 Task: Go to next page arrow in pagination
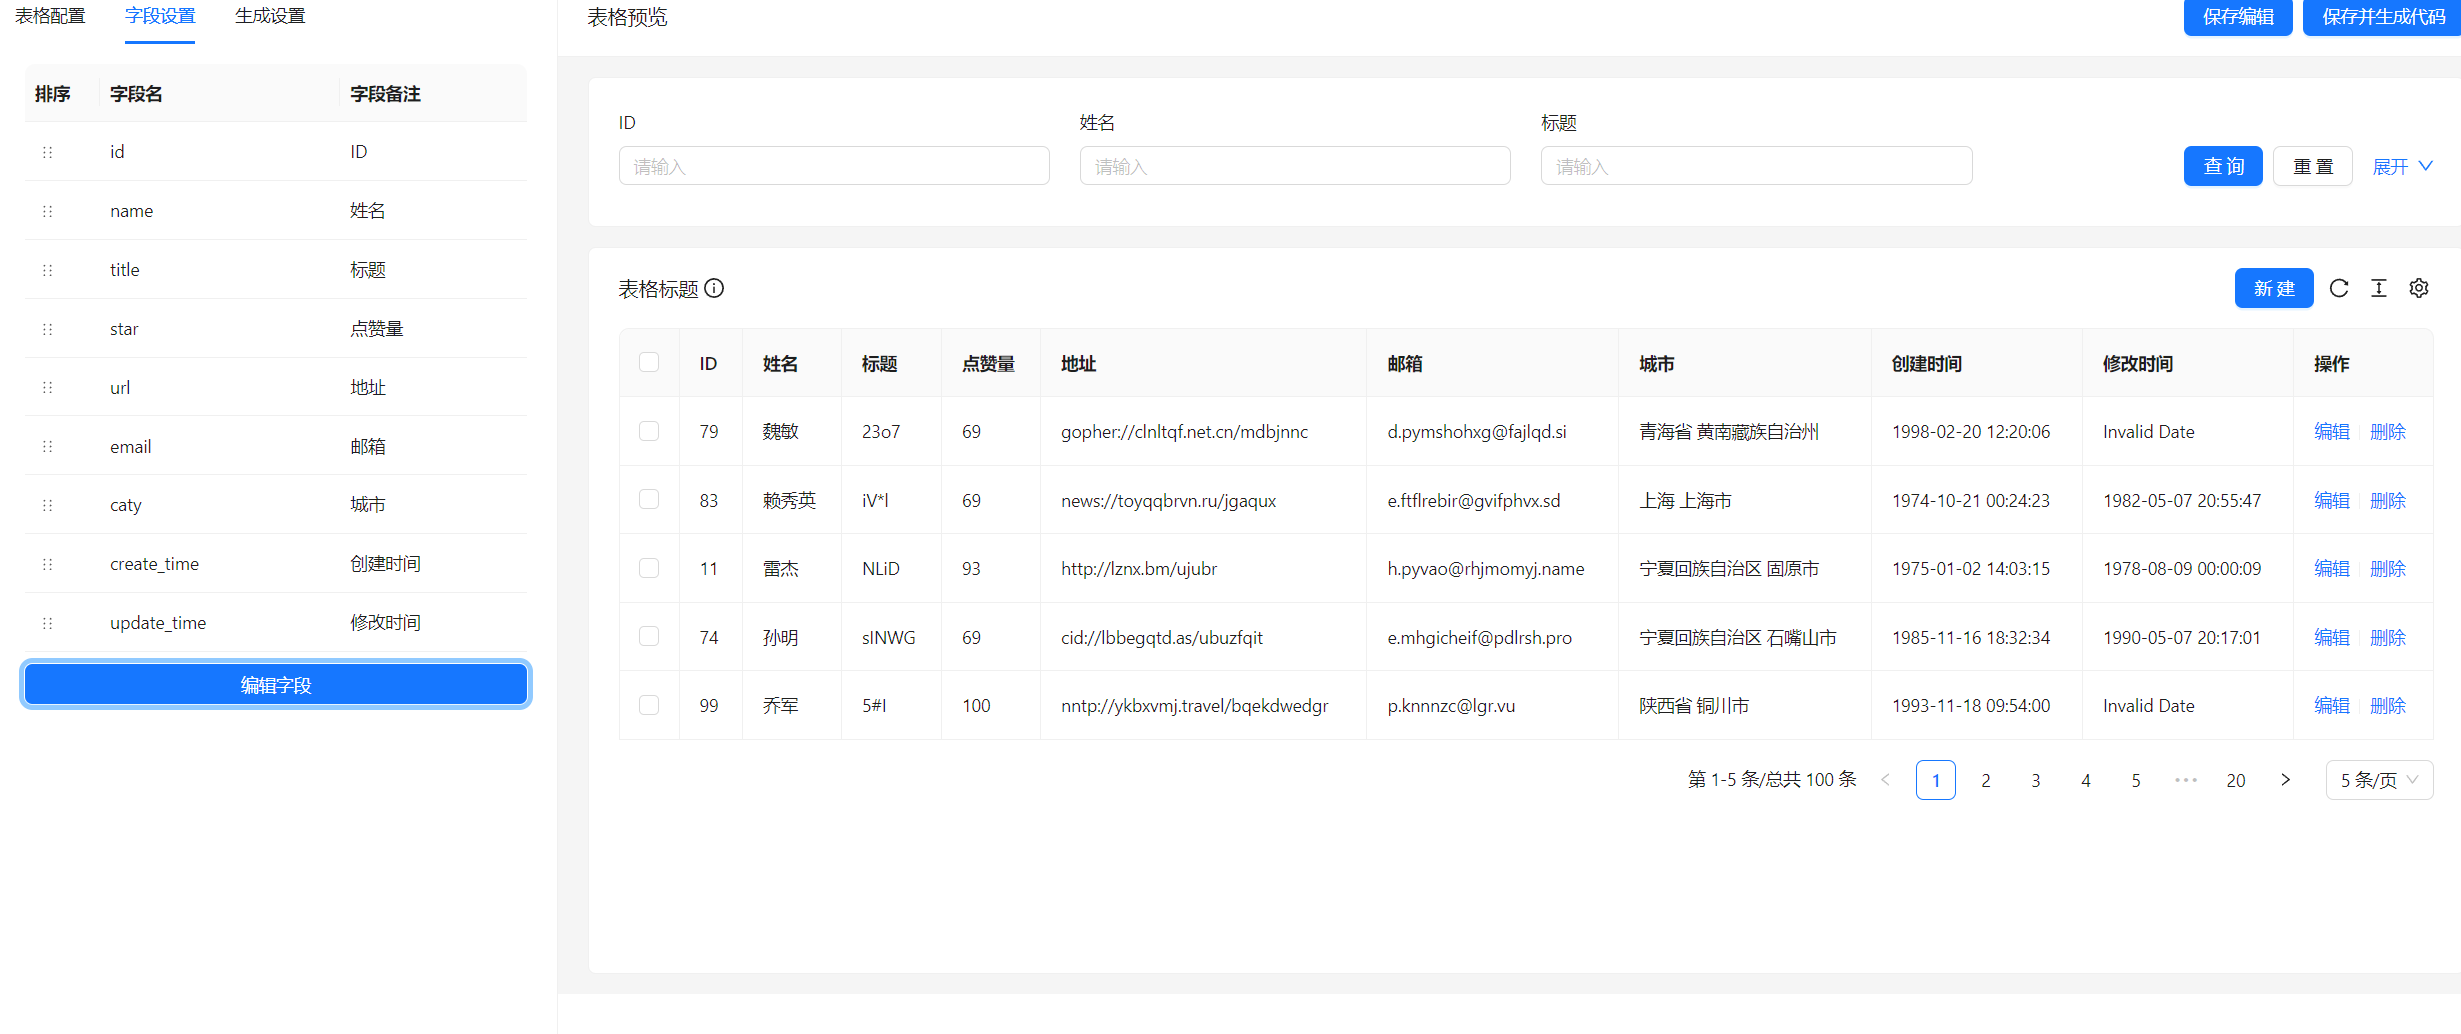(2285, 780)
